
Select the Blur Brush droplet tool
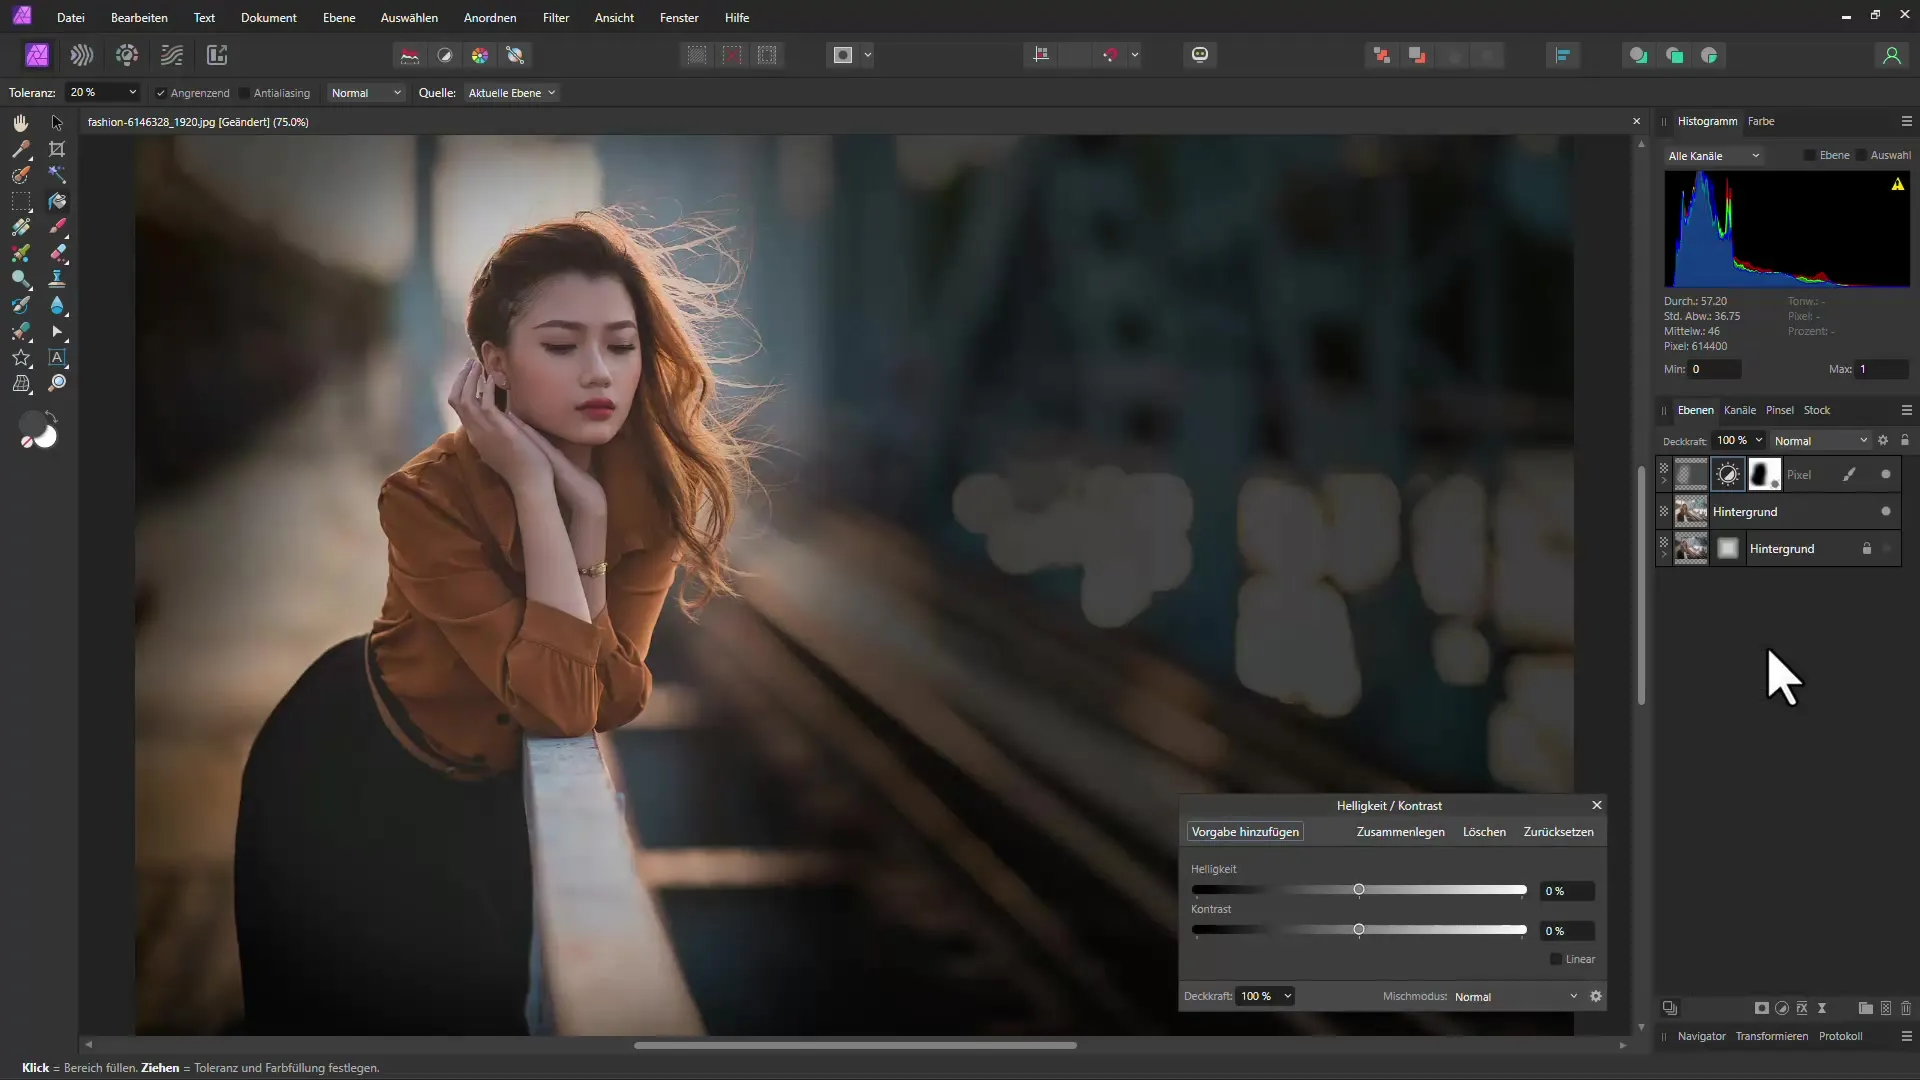[57, 305]
